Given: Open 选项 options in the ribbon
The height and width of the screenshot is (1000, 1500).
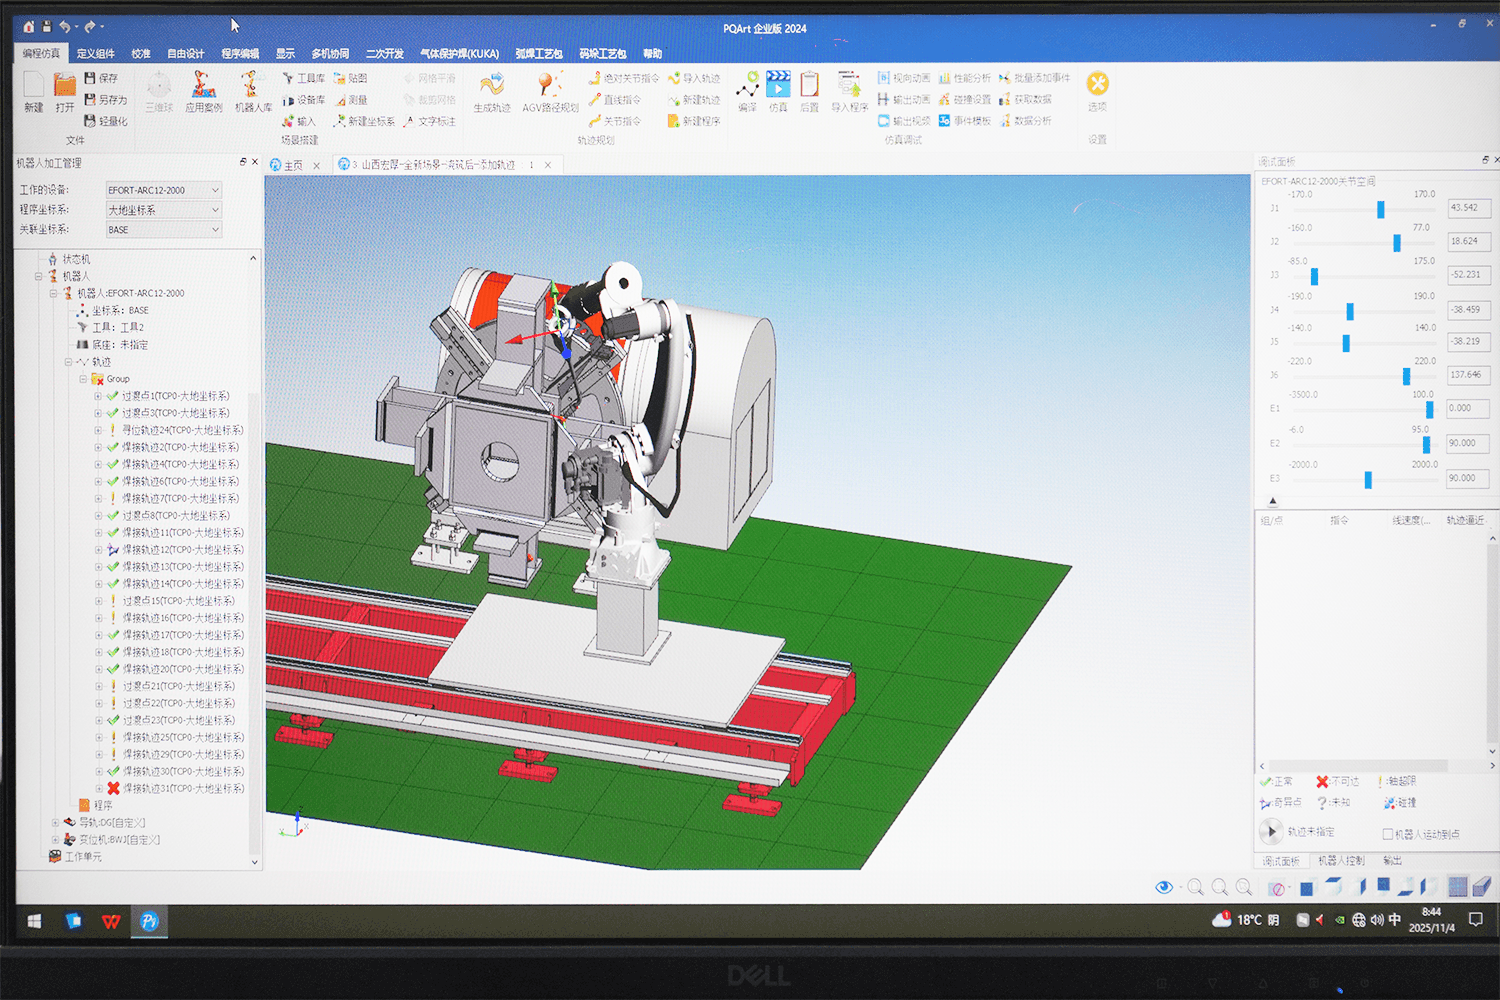Looking at the screenshot, I should click(1097, 85).
